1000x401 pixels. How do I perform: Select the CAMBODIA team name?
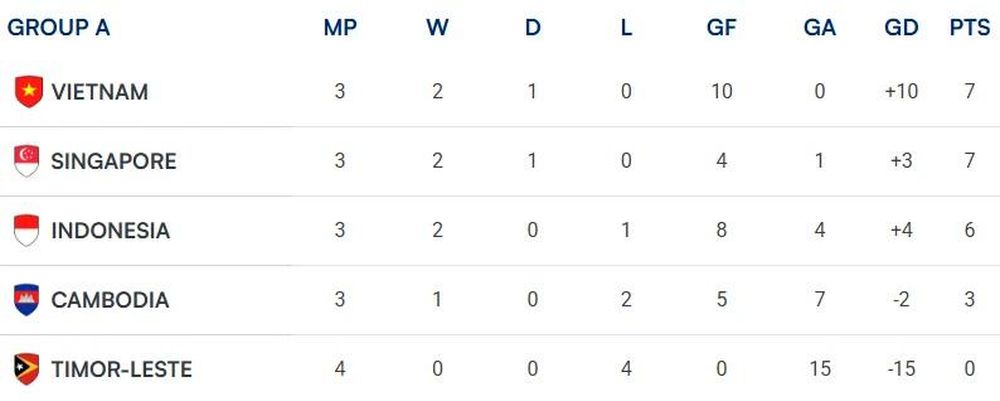tap(110, 300)
